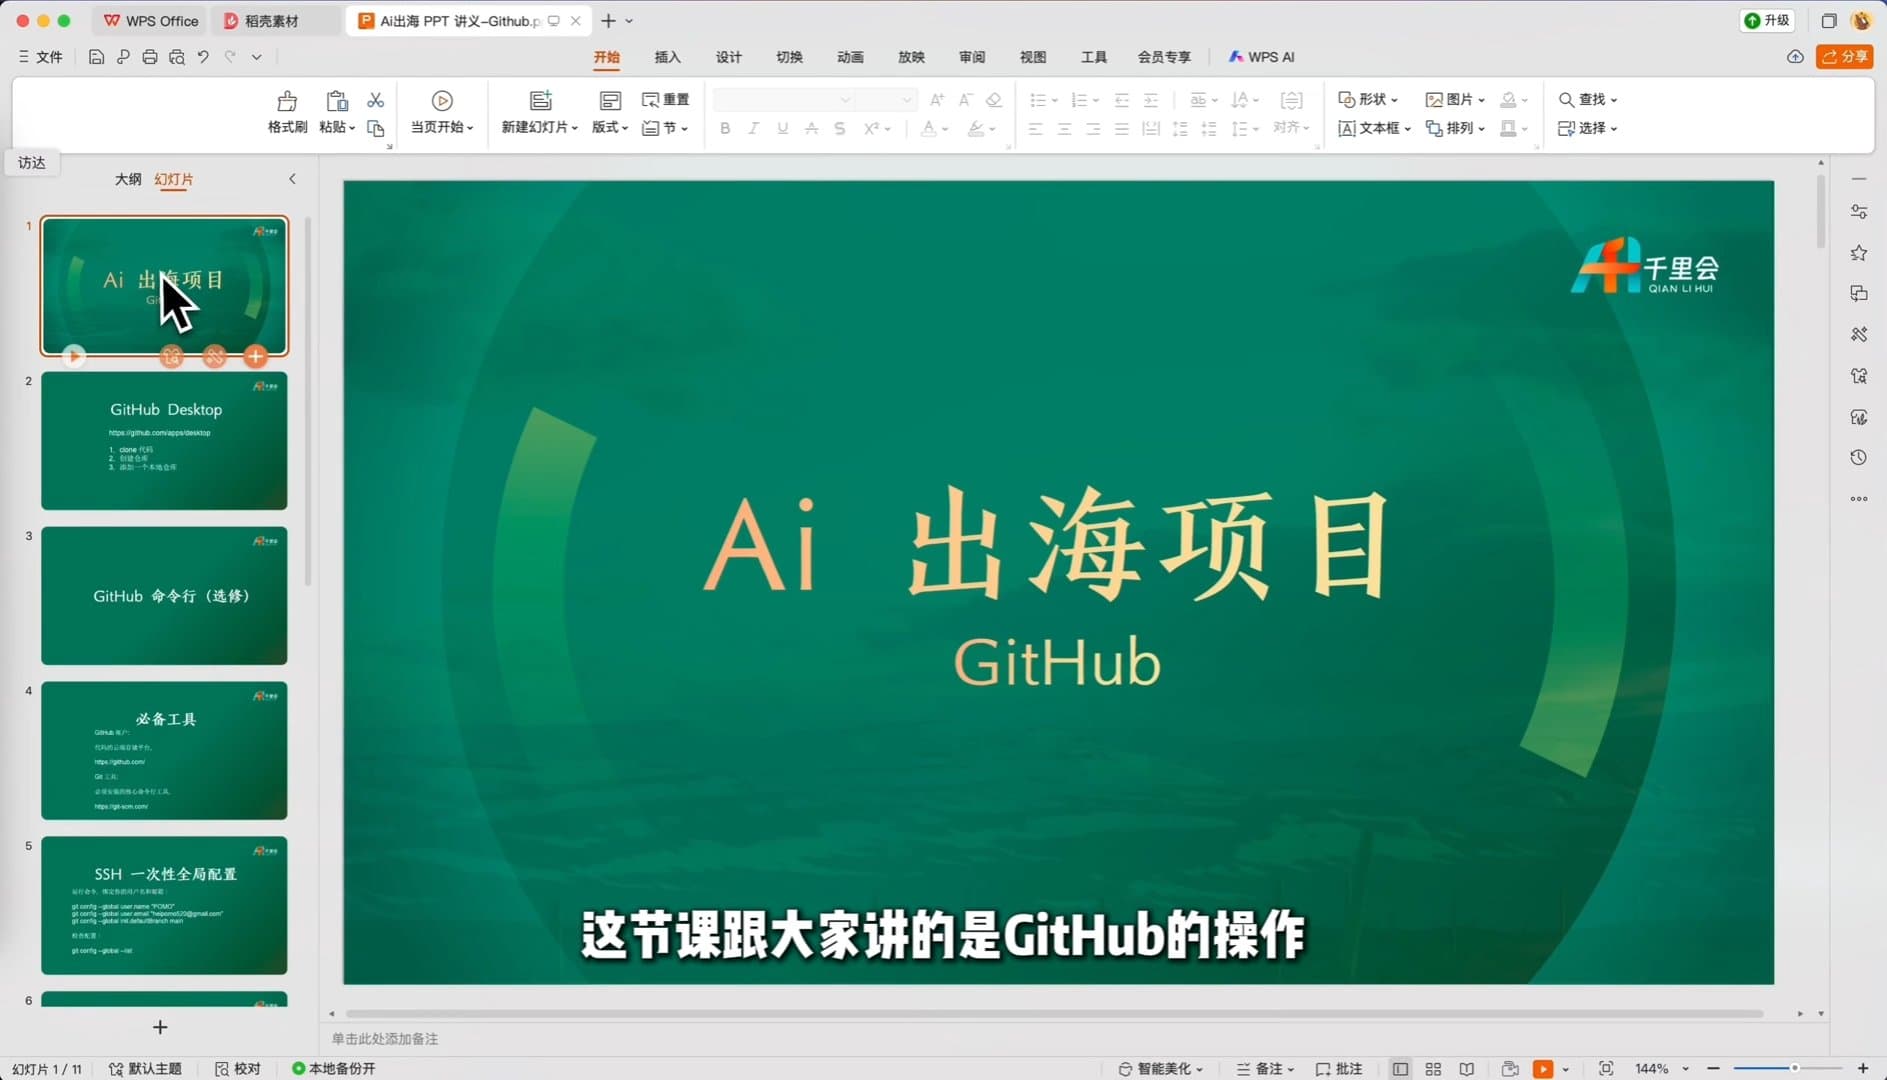
Task: Toggle underline formatting
Action: [x=782, y=128]
